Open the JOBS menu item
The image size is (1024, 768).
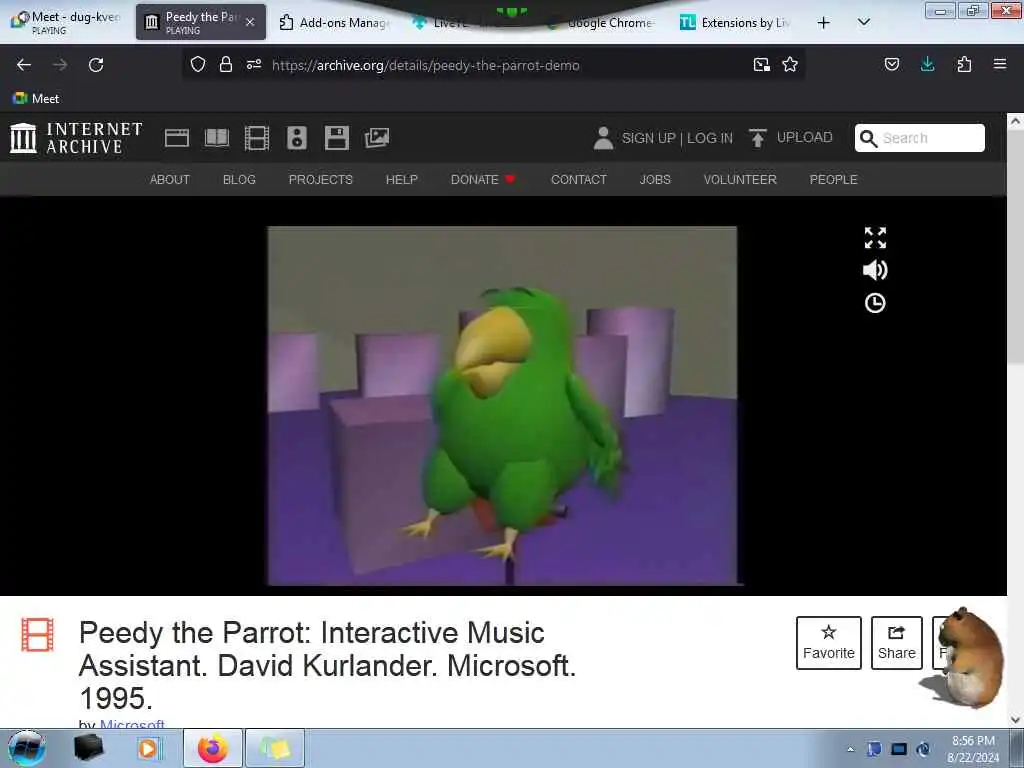[x=655, y=180]
